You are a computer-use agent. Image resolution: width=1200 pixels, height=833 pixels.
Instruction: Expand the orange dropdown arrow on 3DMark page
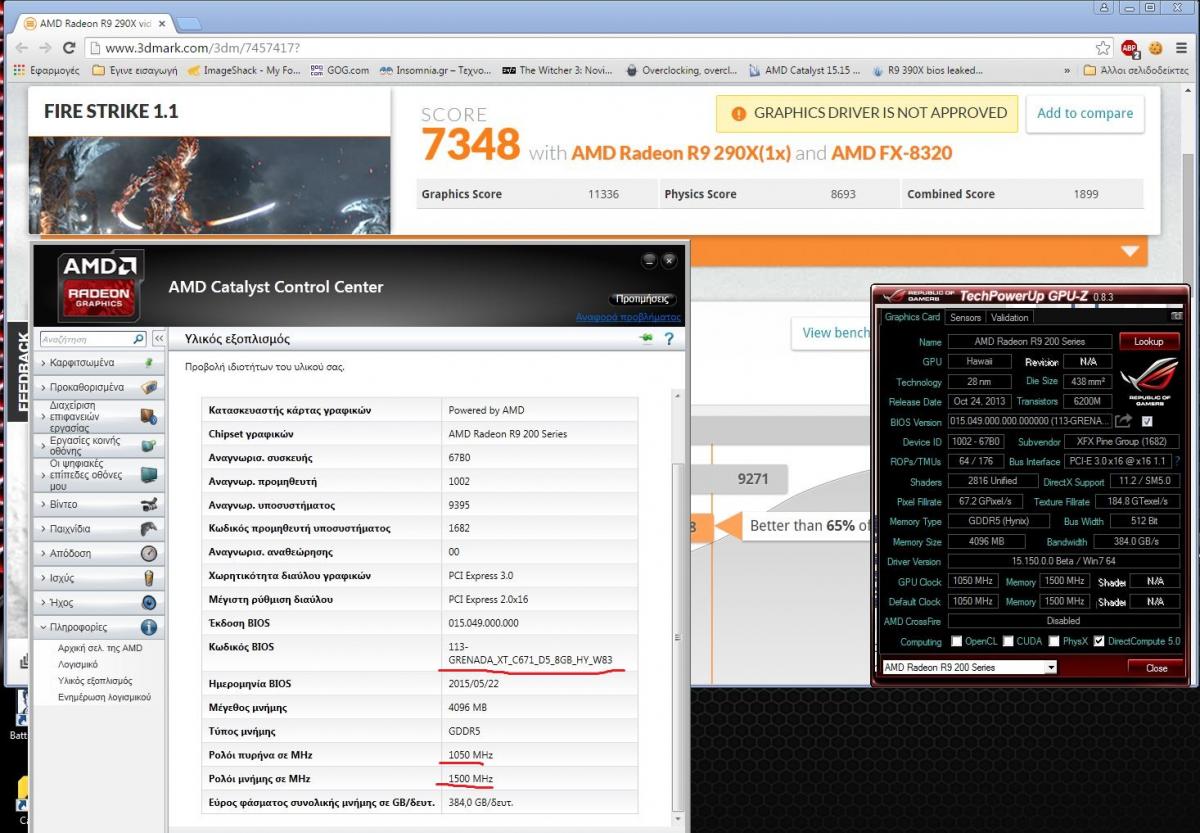pyautogui.click(x=1130, y=252)
